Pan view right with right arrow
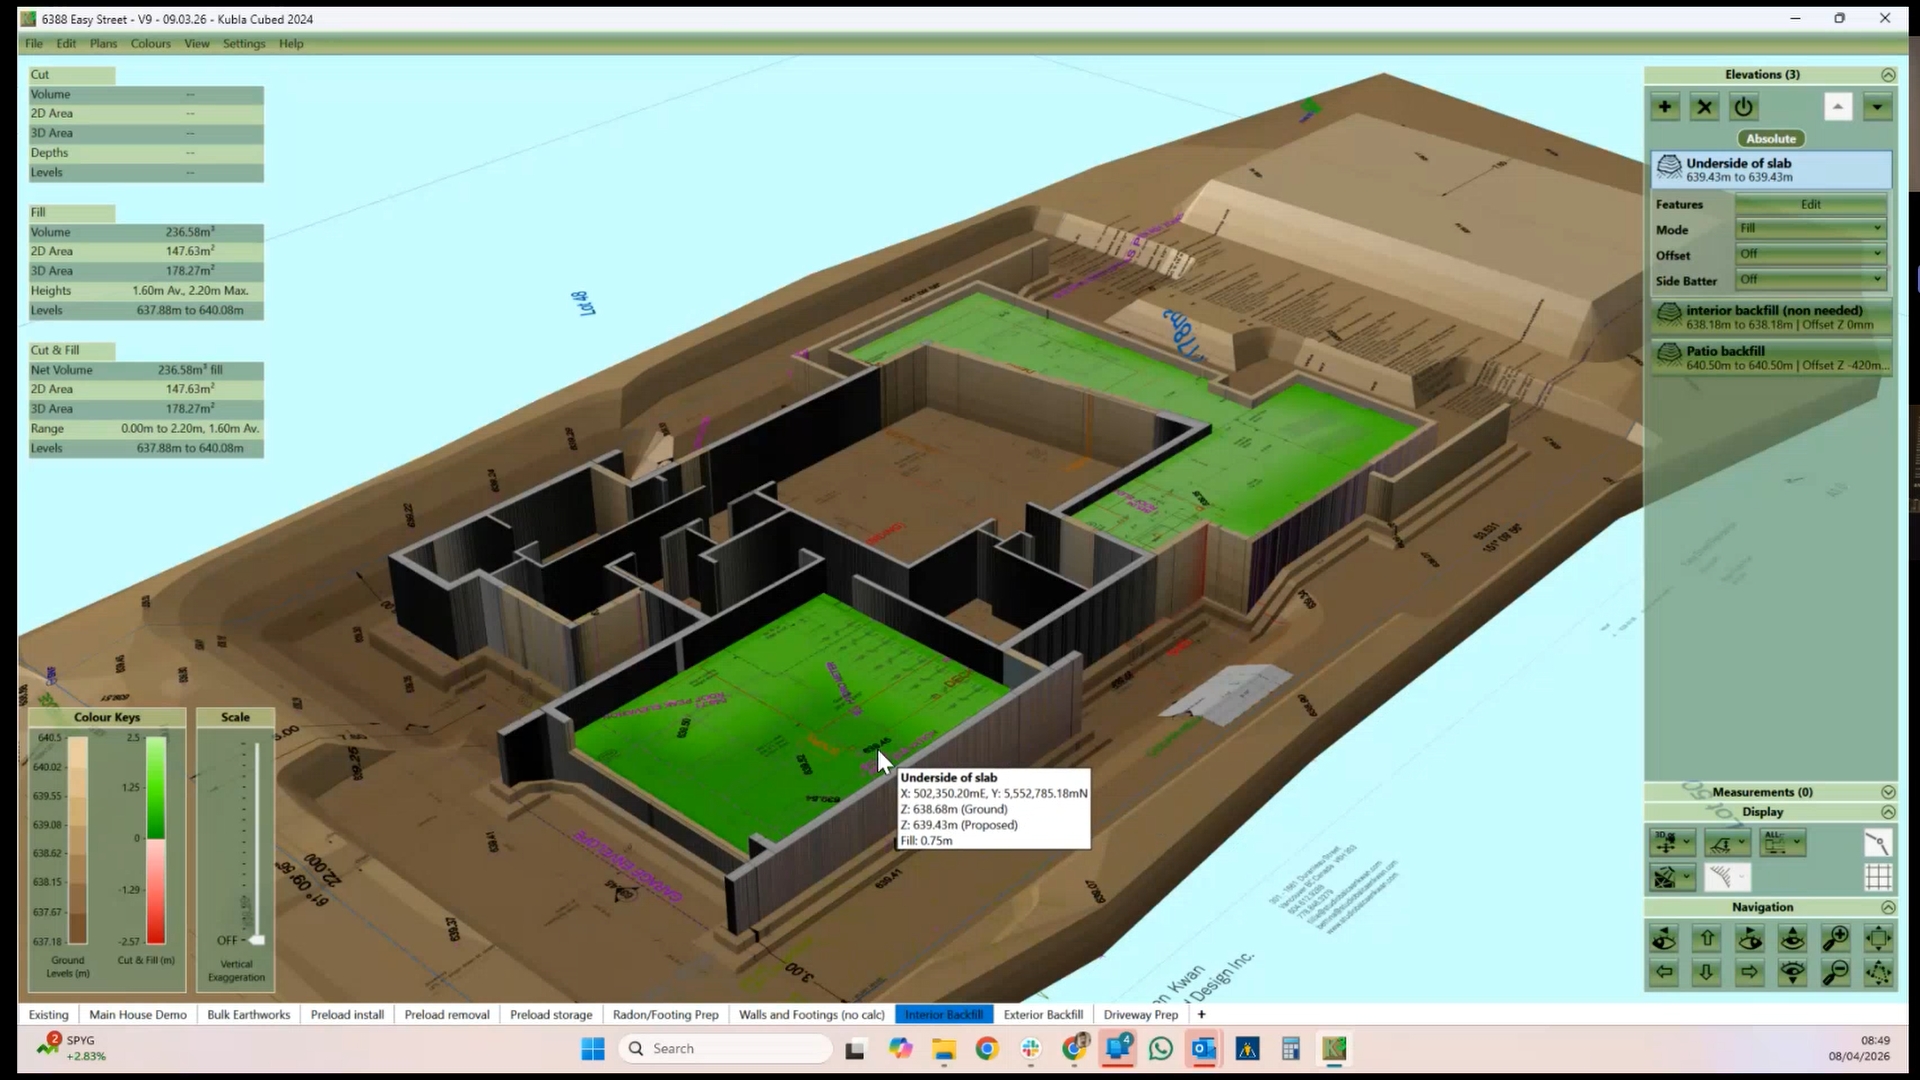Image resolution: width=1920 pixels, height=1080 pixels. click(x=1749, y=972)
